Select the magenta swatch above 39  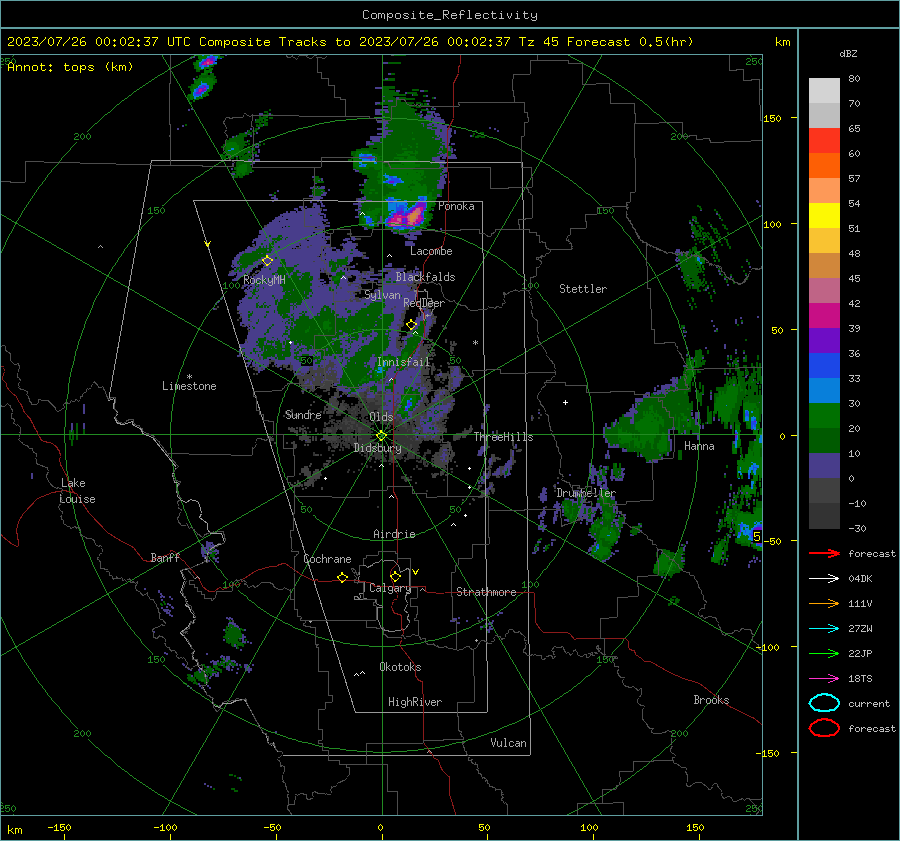[824, 316]
